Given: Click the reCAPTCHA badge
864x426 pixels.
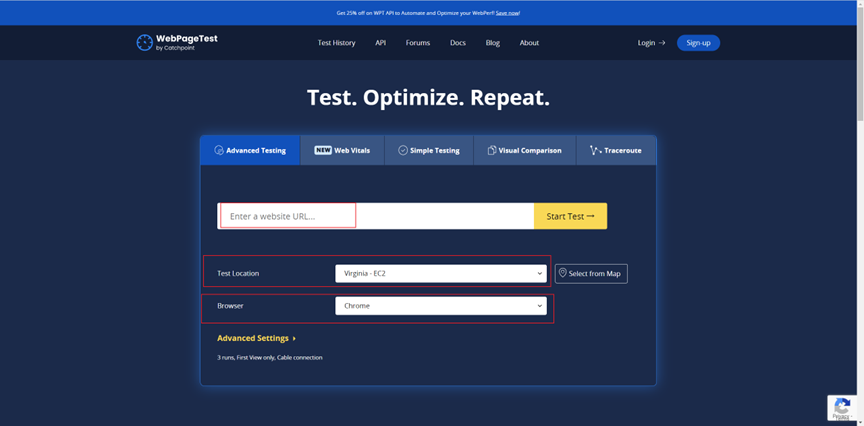Looking at the screenshot, I should [x=843, y=408].
